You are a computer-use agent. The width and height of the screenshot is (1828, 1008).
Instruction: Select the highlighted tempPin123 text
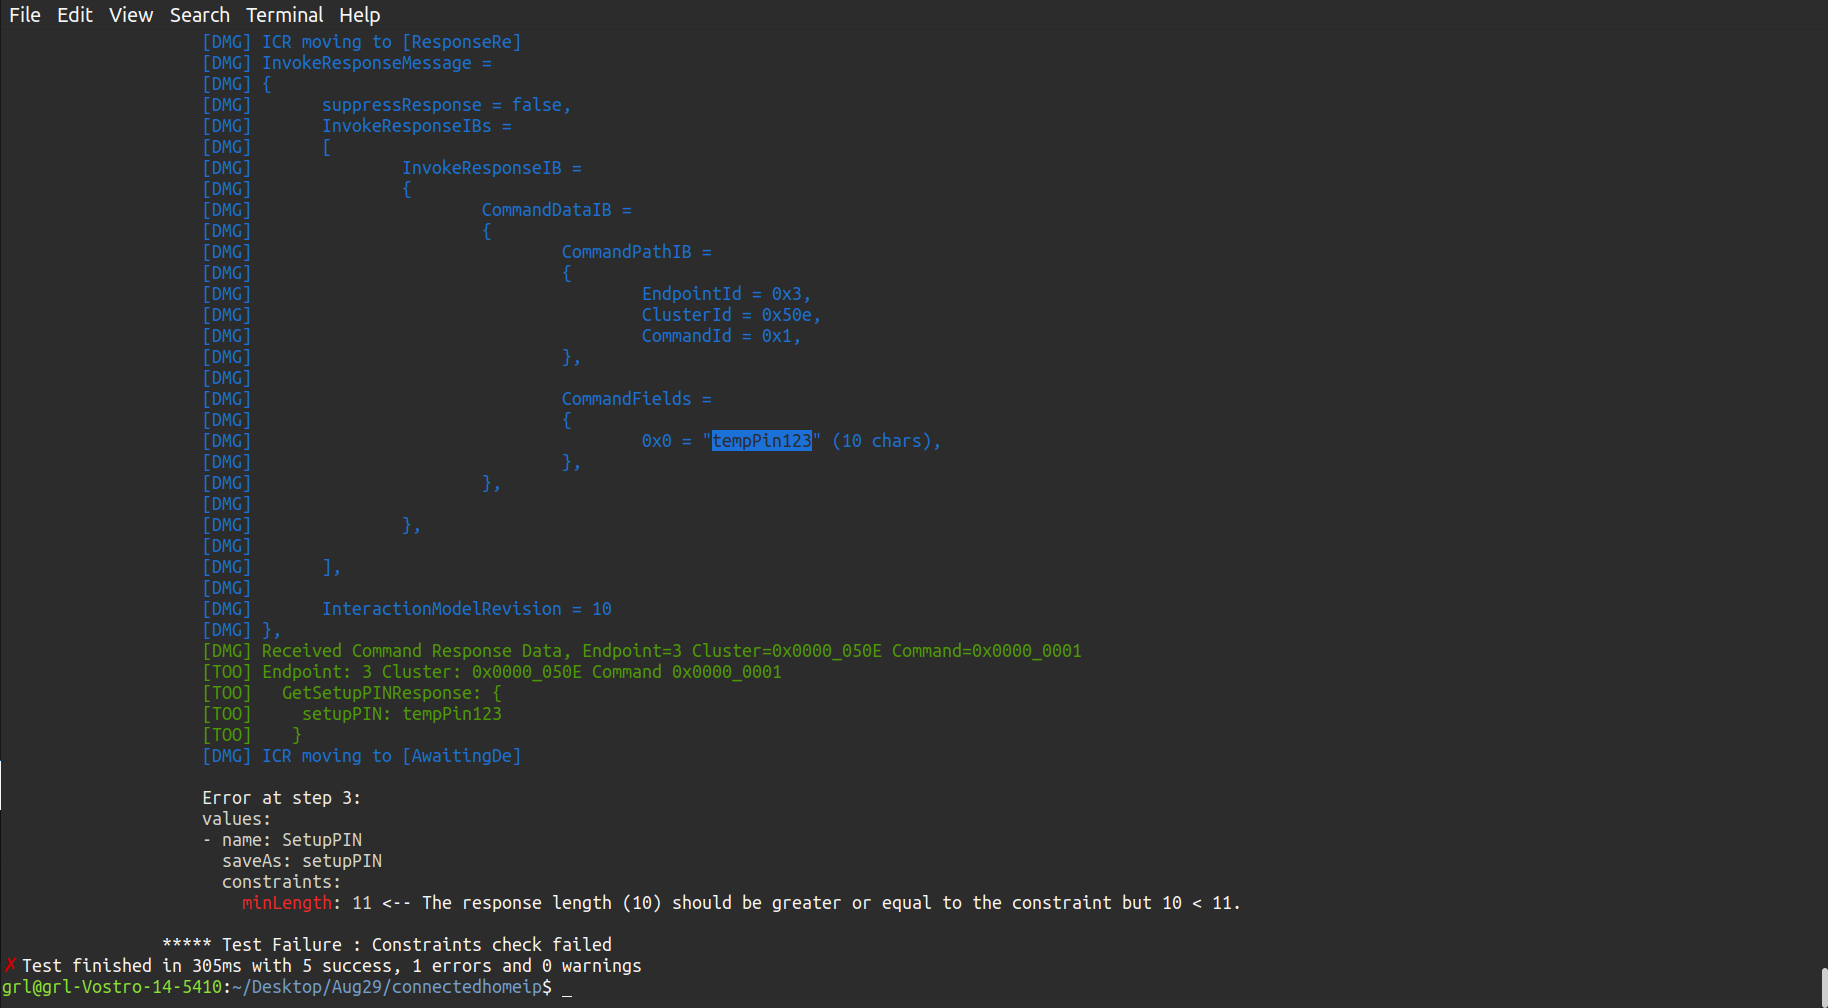tap(761, 440)
